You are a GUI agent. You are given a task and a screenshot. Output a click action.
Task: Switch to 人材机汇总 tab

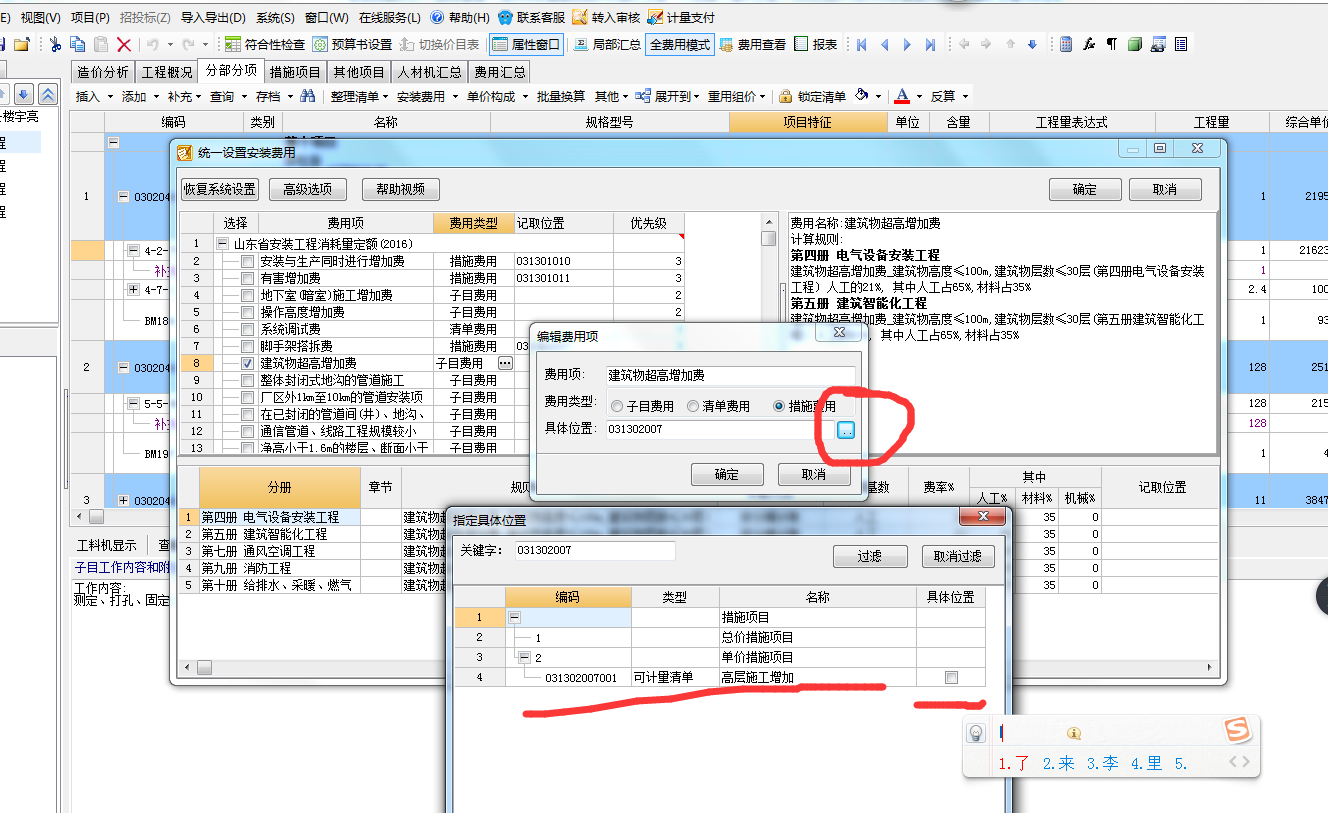click(429, 72)
